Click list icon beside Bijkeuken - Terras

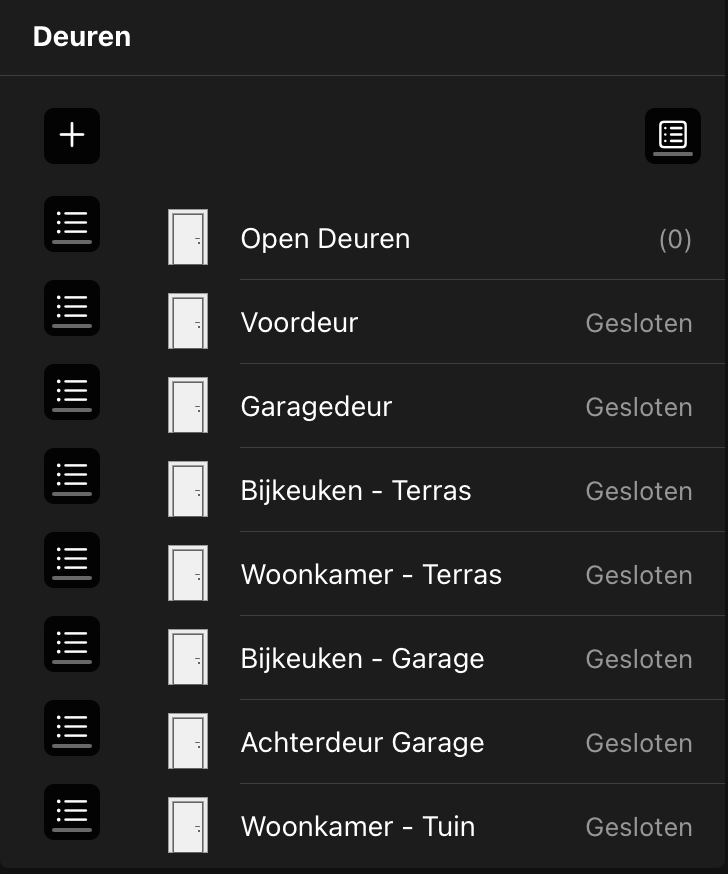click(x=72, y=476)
